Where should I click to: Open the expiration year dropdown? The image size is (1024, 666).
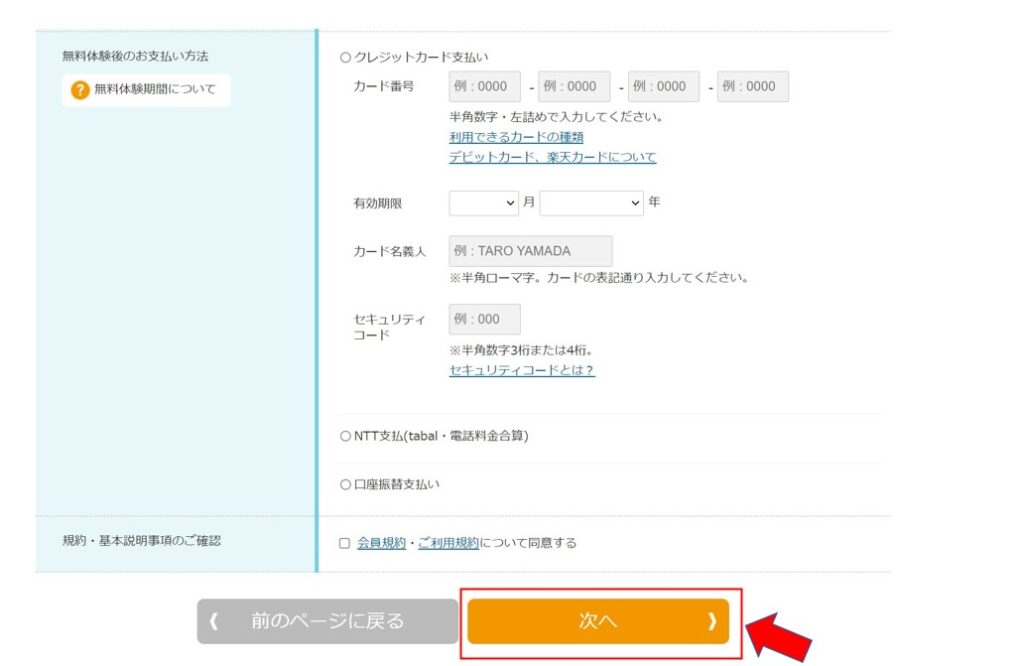click(x=592, y=203)
